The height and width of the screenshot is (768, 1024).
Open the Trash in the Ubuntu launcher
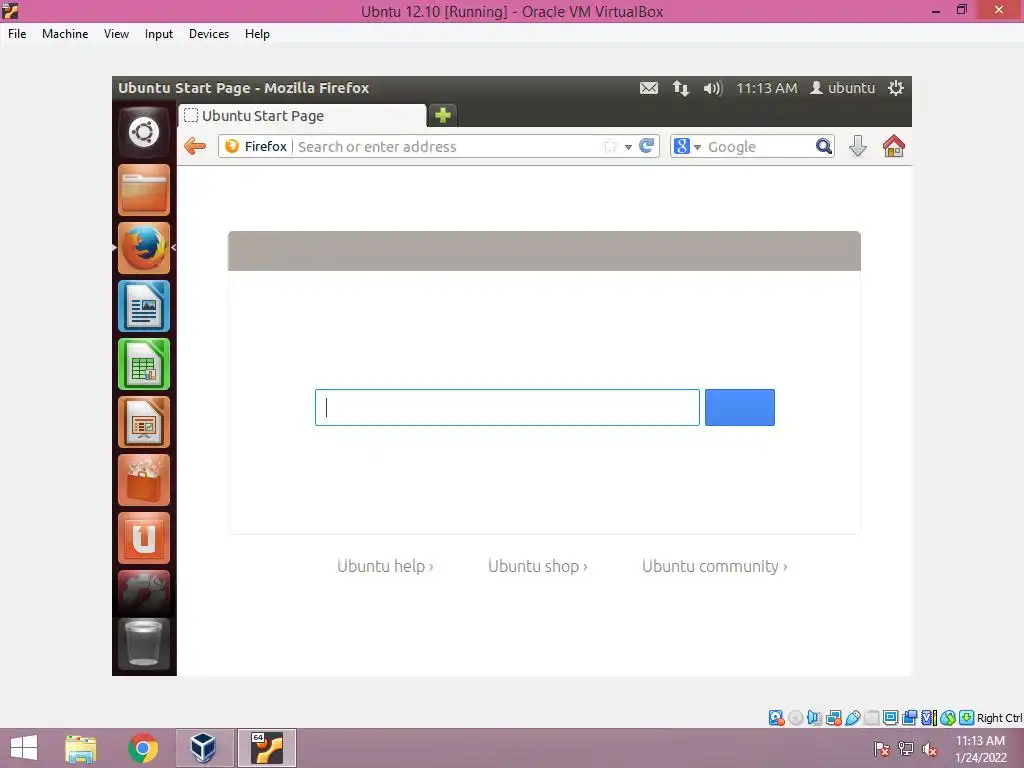click(x=144, y=644)
